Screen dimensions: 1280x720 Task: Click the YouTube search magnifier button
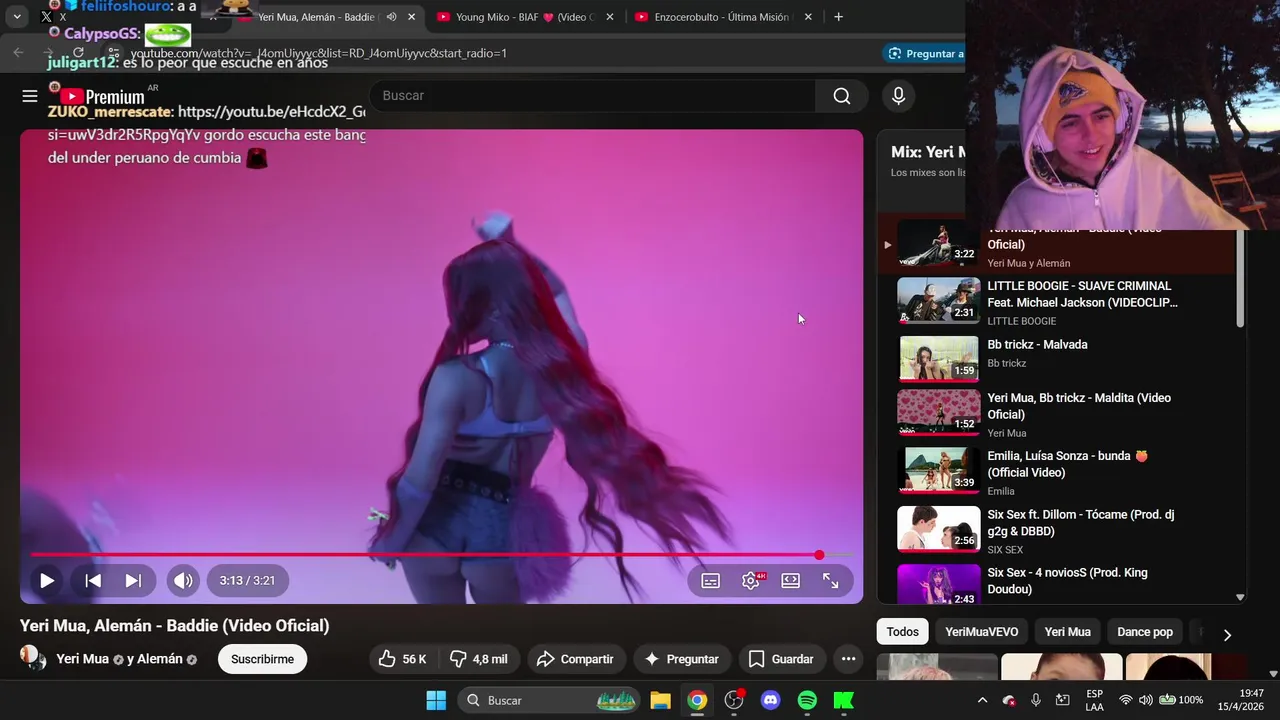coord(842,96)
